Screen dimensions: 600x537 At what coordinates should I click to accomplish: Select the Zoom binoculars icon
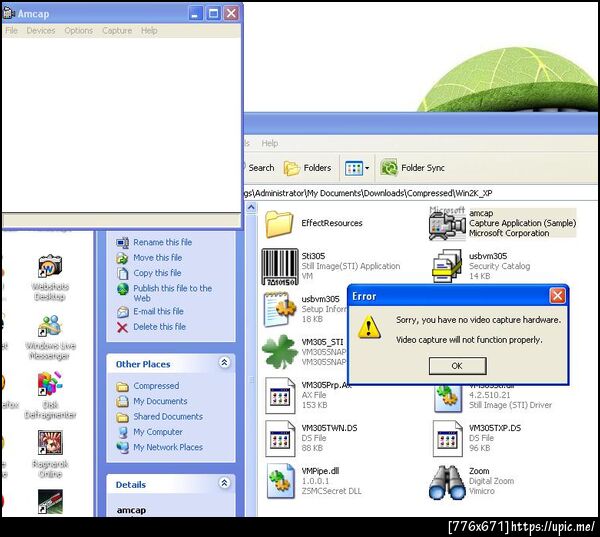pyautogui.click(x=447, y=482)
